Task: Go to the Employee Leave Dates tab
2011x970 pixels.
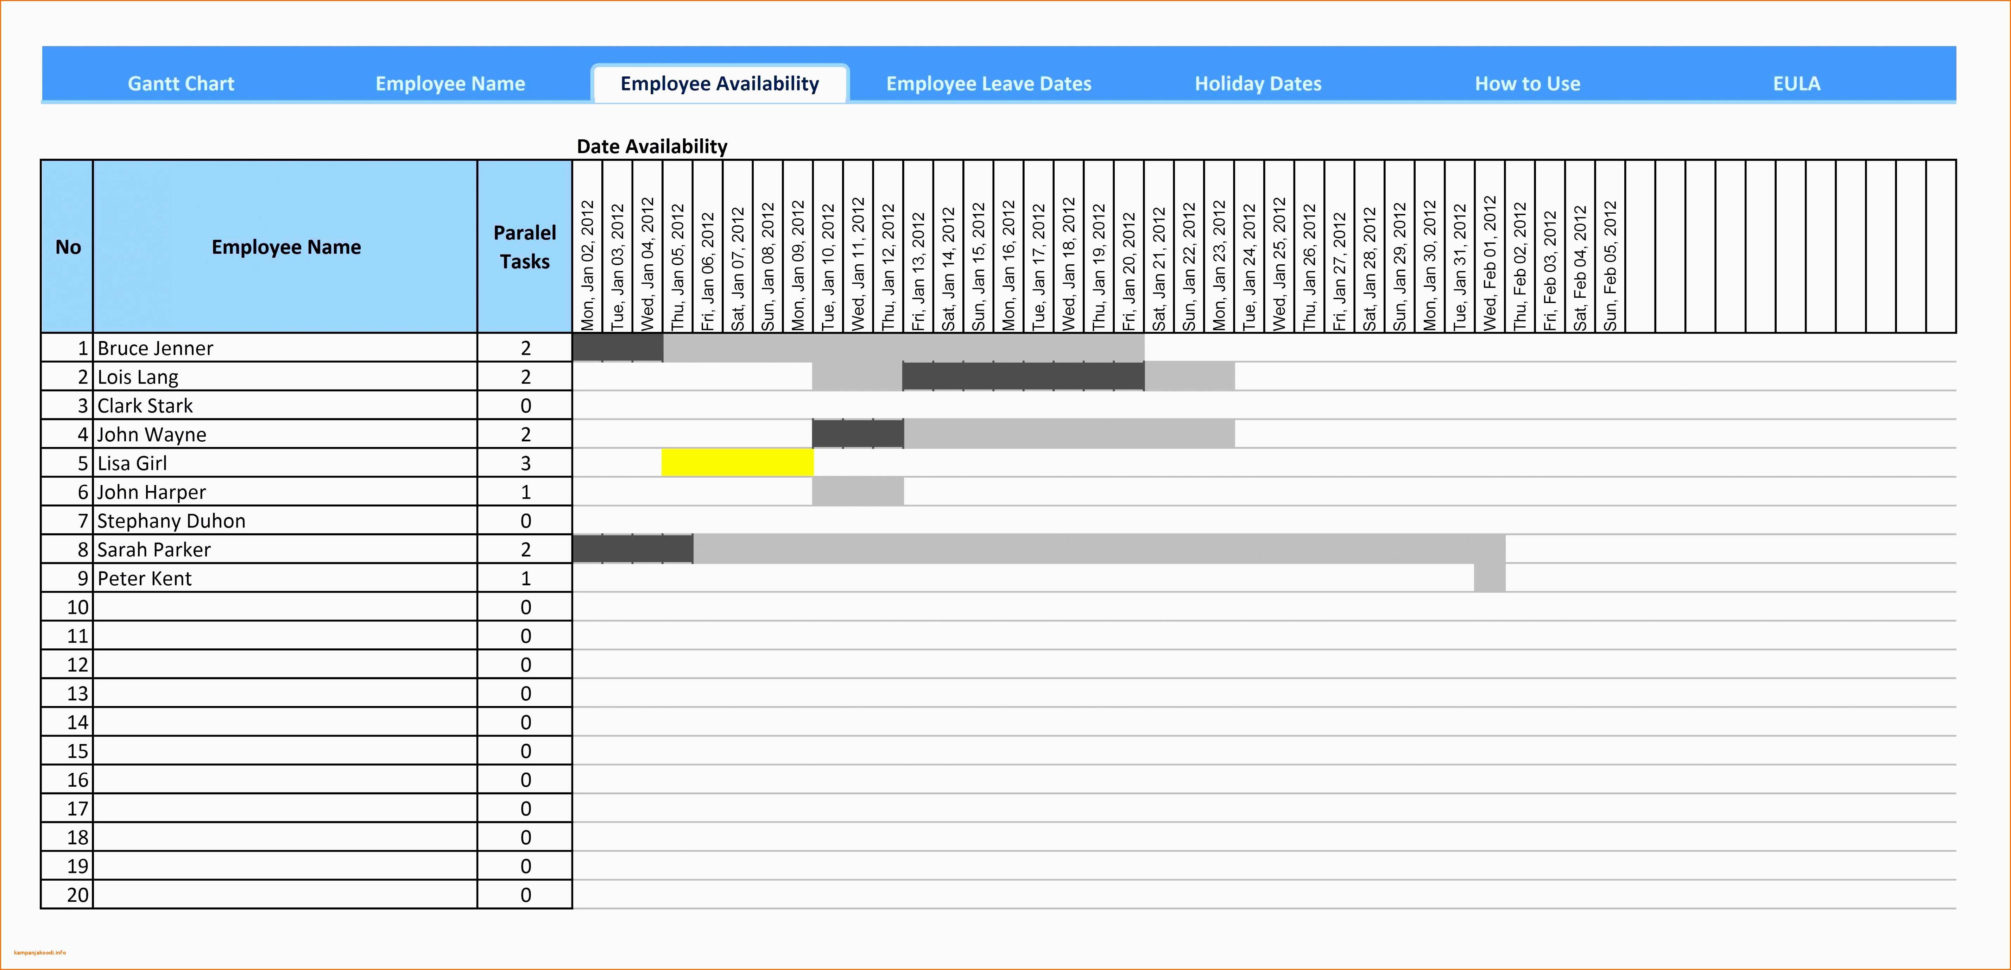Action: [x=989, y=84]
